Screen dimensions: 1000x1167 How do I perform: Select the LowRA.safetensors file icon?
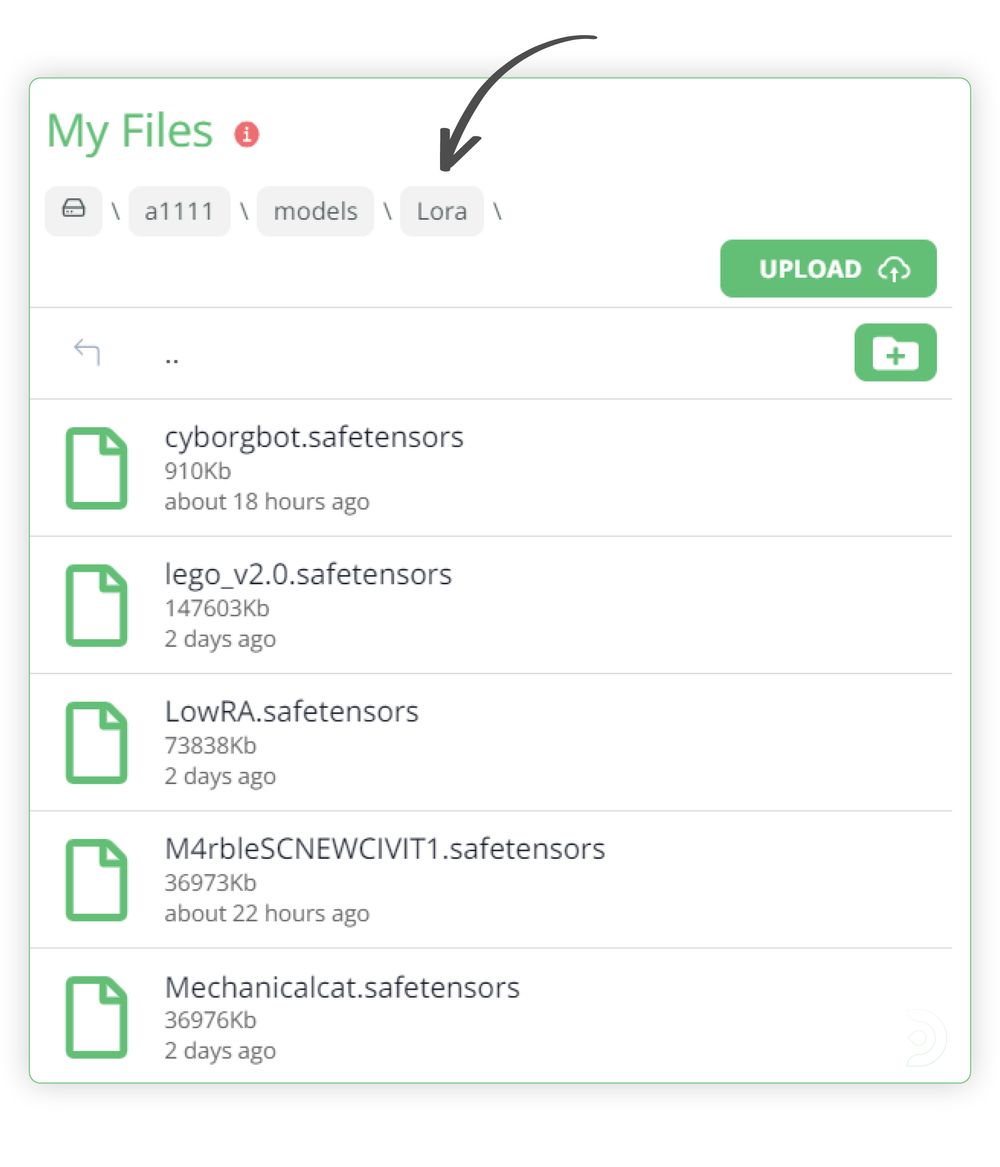coord(97,741)
